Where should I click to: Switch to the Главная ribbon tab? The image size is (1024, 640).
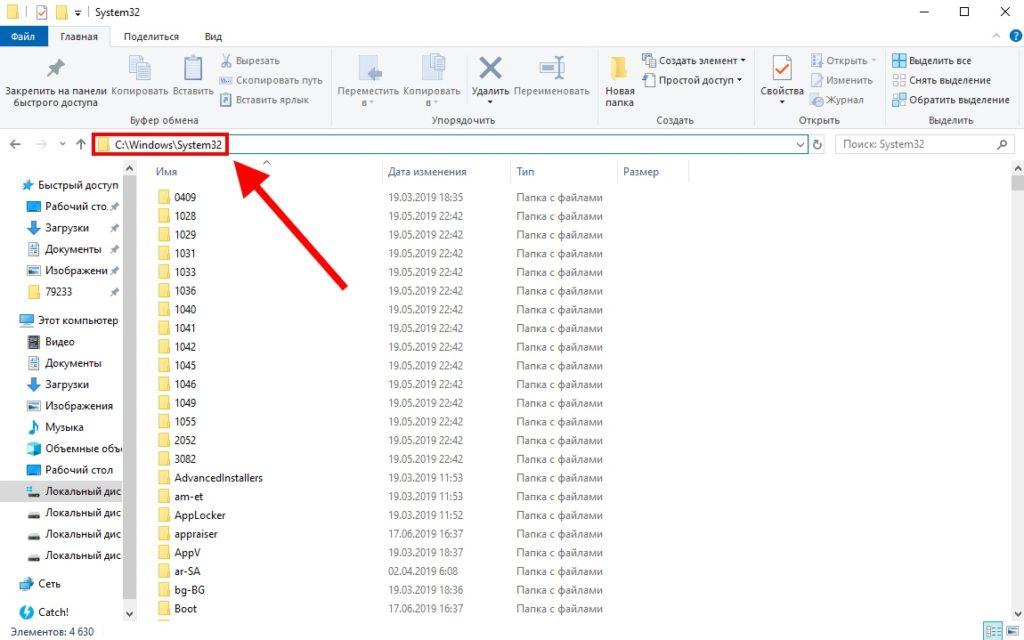(79, 37)
